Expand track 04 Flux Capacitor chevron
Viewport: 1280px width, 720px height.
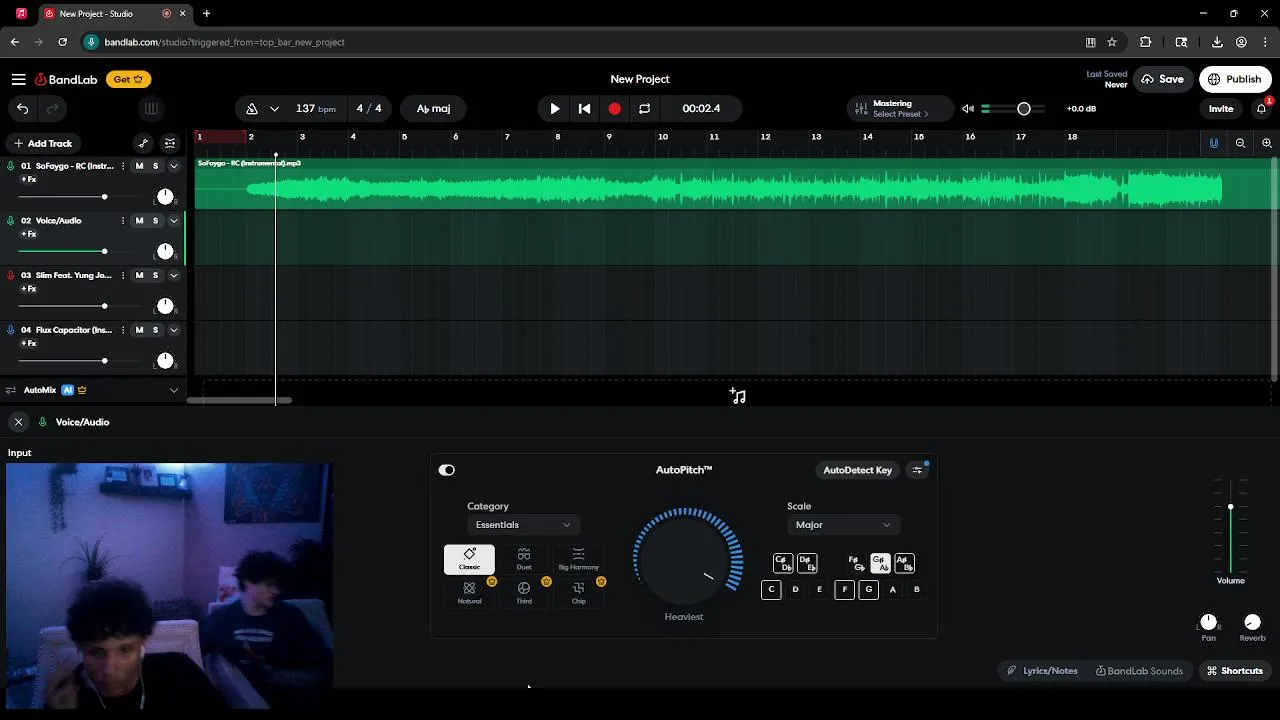(x=173, y=330)
